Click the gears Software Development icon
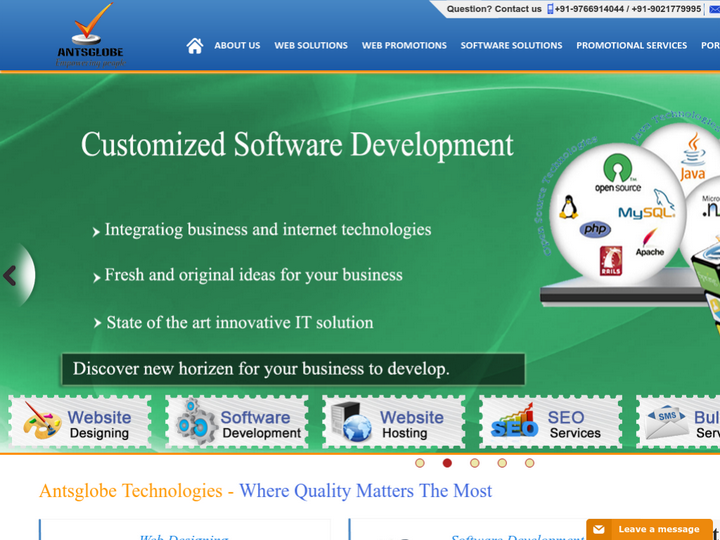Viewport: 720px width, 540px height. pyautogui.click(x=197, y=422)
